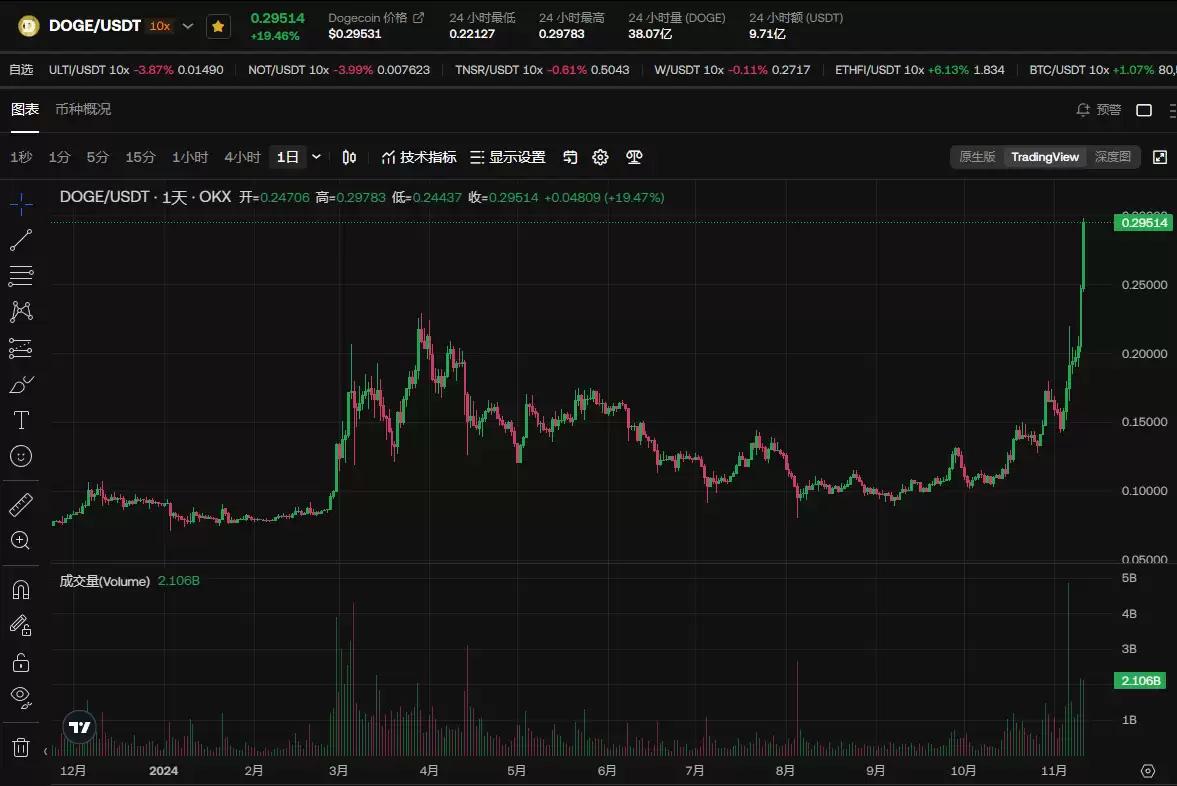Open 技术指标 indicators
This screenshot has width=1177, height=786.
(419, 157)
